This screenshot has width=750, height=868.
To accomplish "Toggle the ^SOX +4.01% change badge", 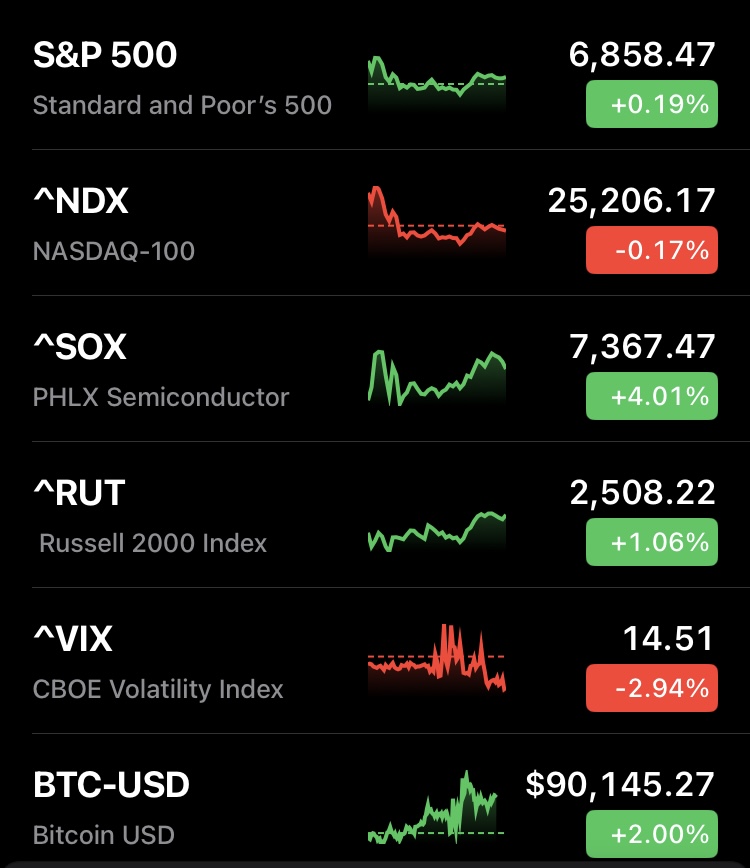I will click(x=651, y=396).
